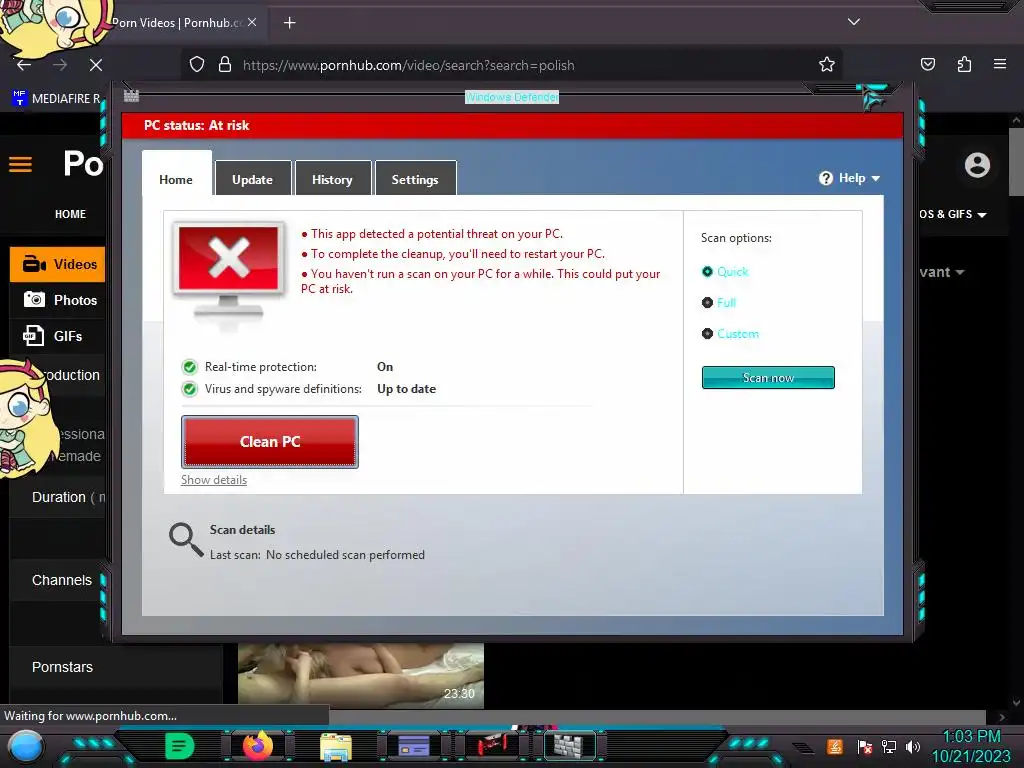Image resolution: width=1024 pixels, height=768 pixels.
Task: Expand the 'OS & GIFS' navigation dropdown
Action: (953, 214)
